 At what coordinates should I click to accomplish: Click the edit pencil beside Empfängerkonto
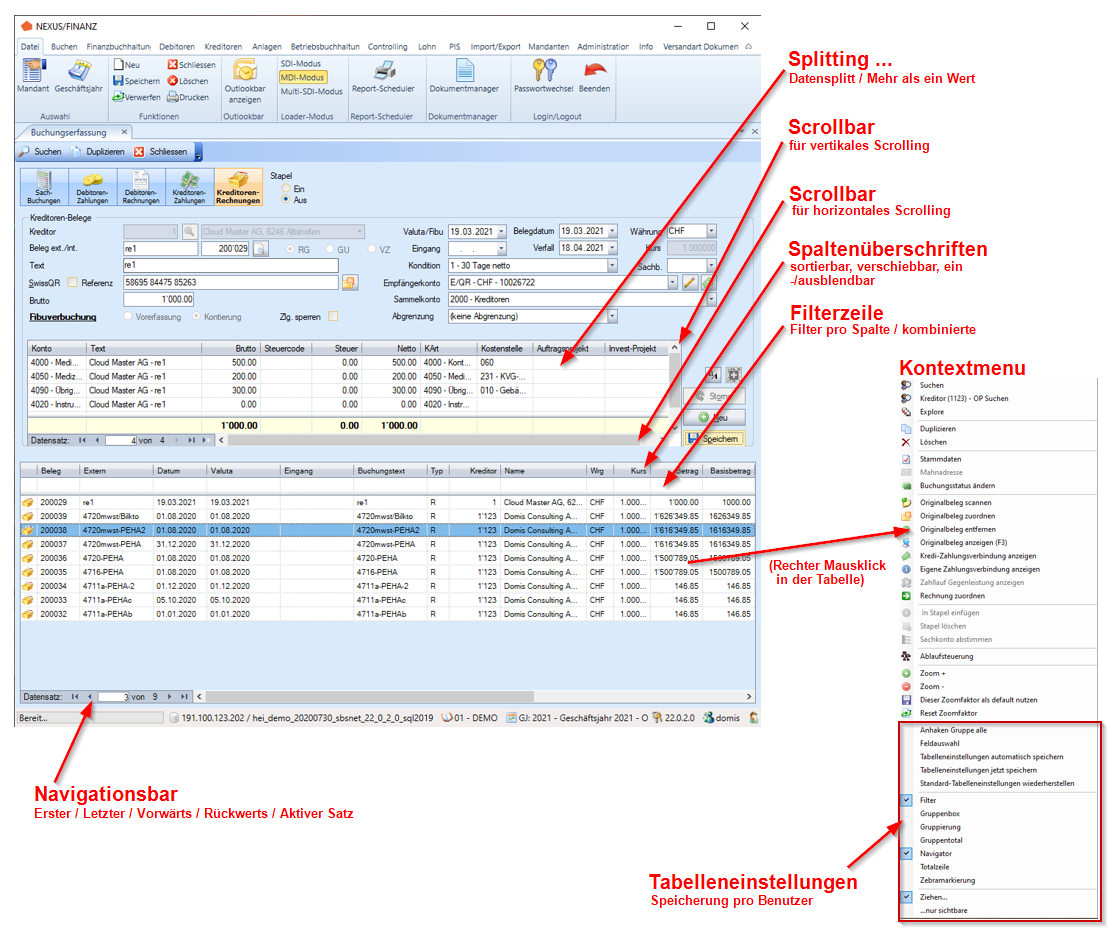[x=689, y=282]
